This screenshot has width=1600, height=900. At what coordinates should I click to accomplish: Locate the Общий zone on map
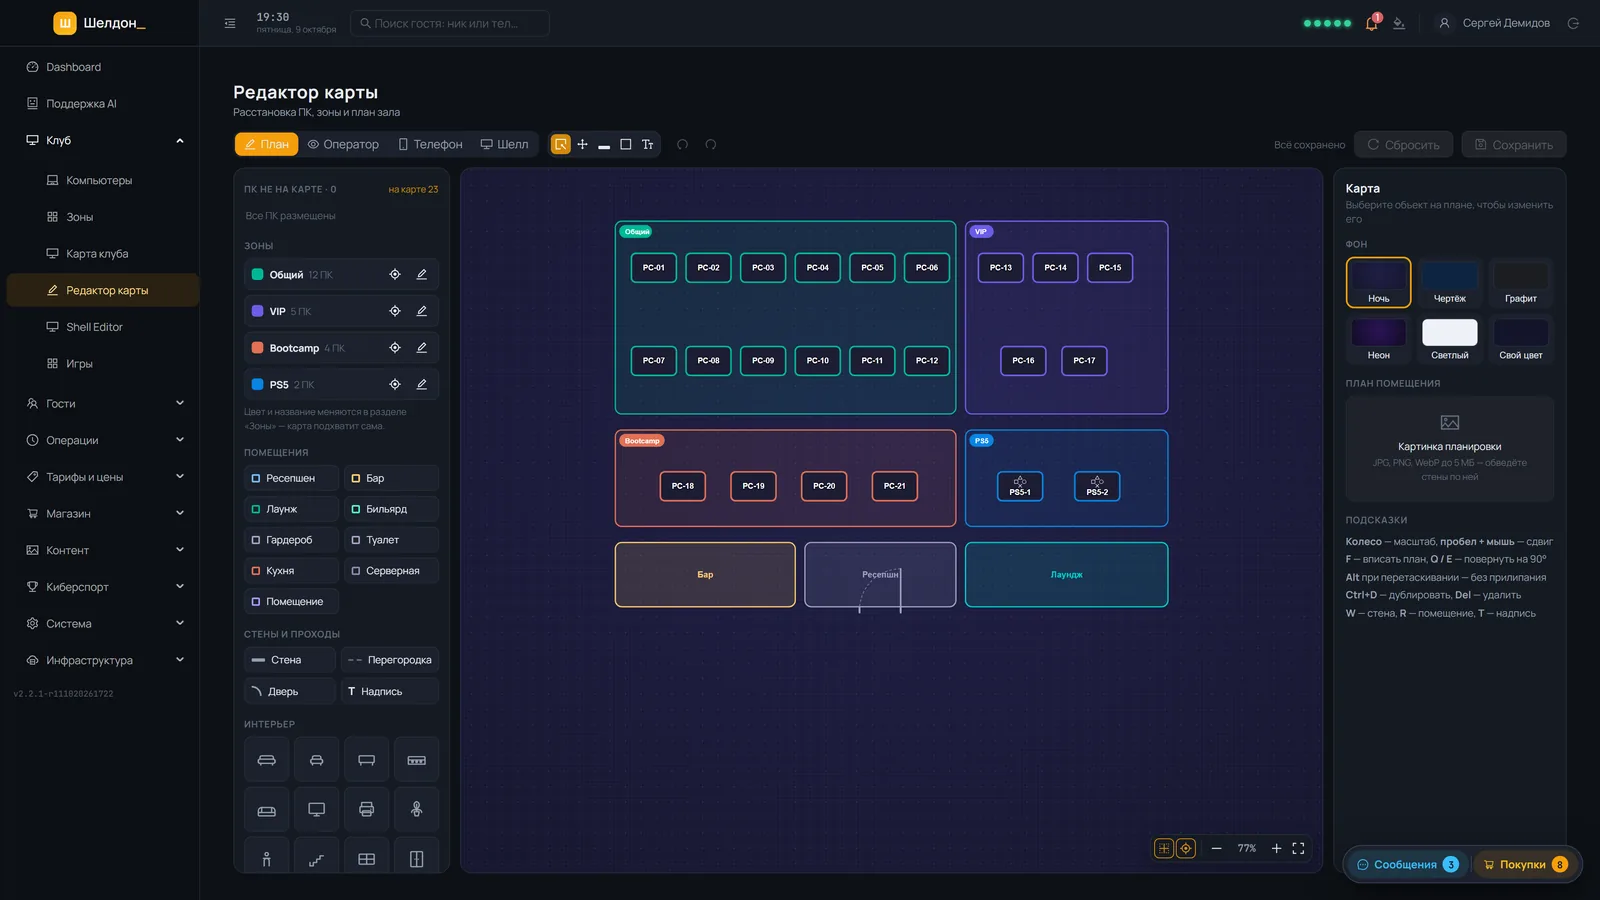(395, 274)
